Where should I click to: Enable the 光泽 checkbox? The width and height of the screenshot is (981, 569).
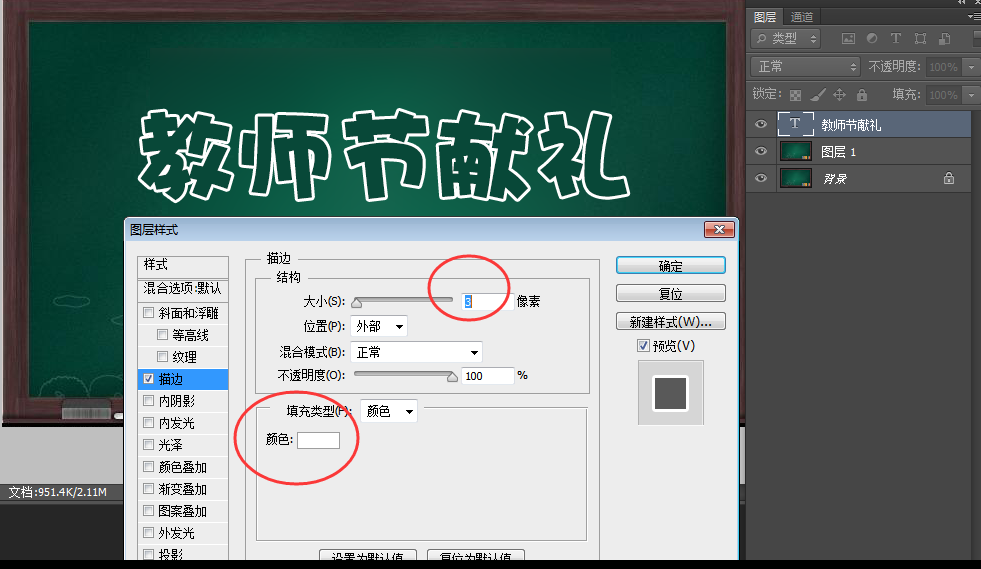148,444
